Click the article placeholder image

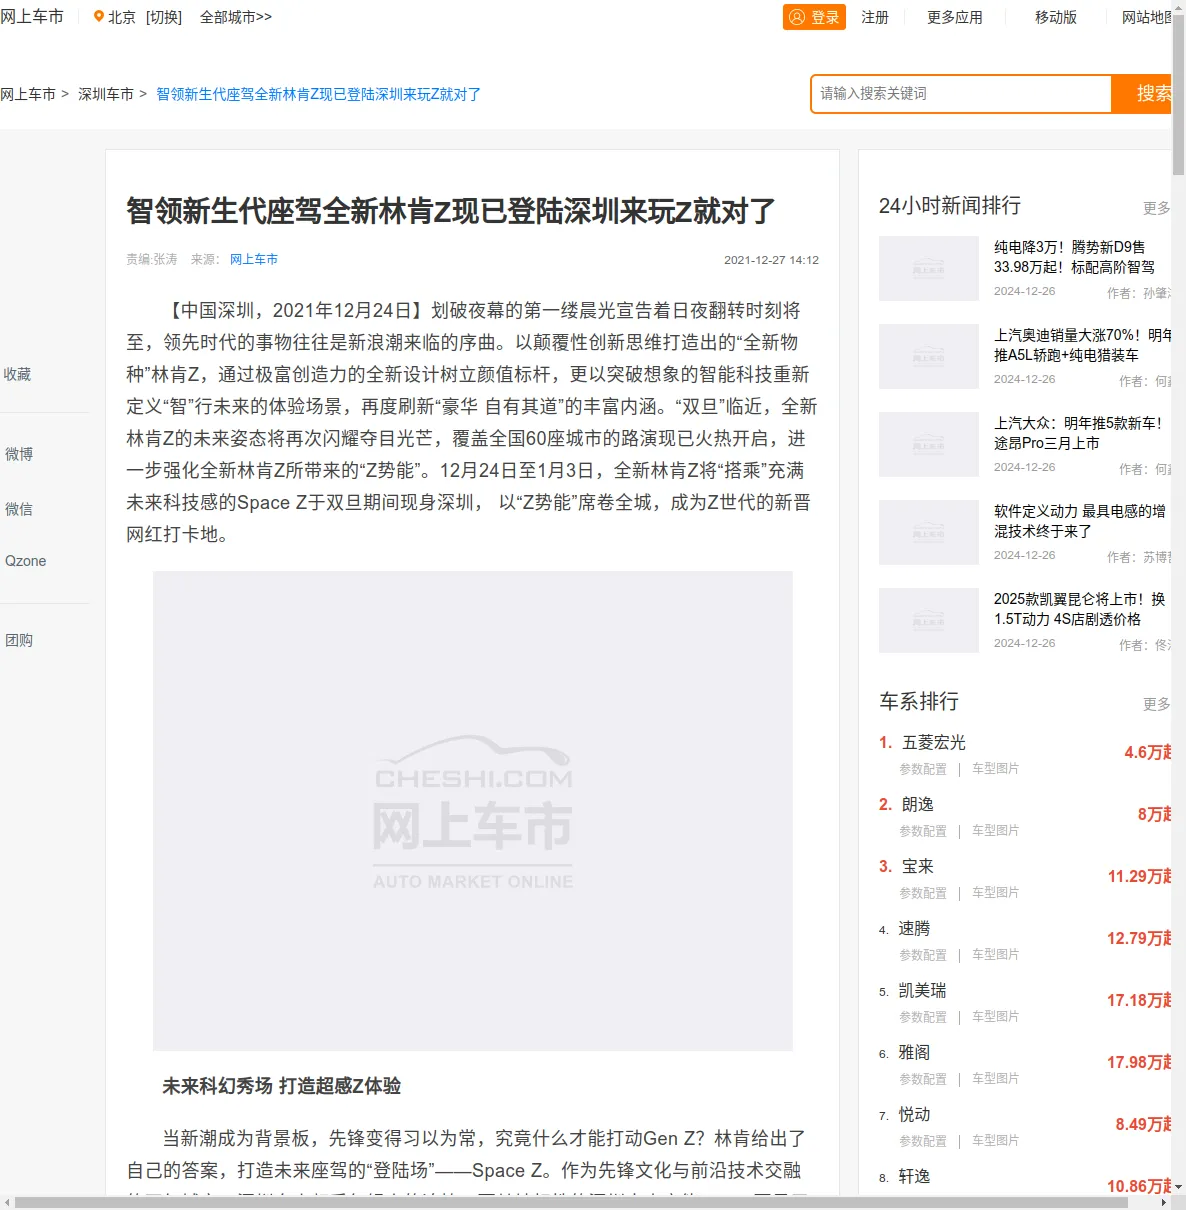(473, 811)
